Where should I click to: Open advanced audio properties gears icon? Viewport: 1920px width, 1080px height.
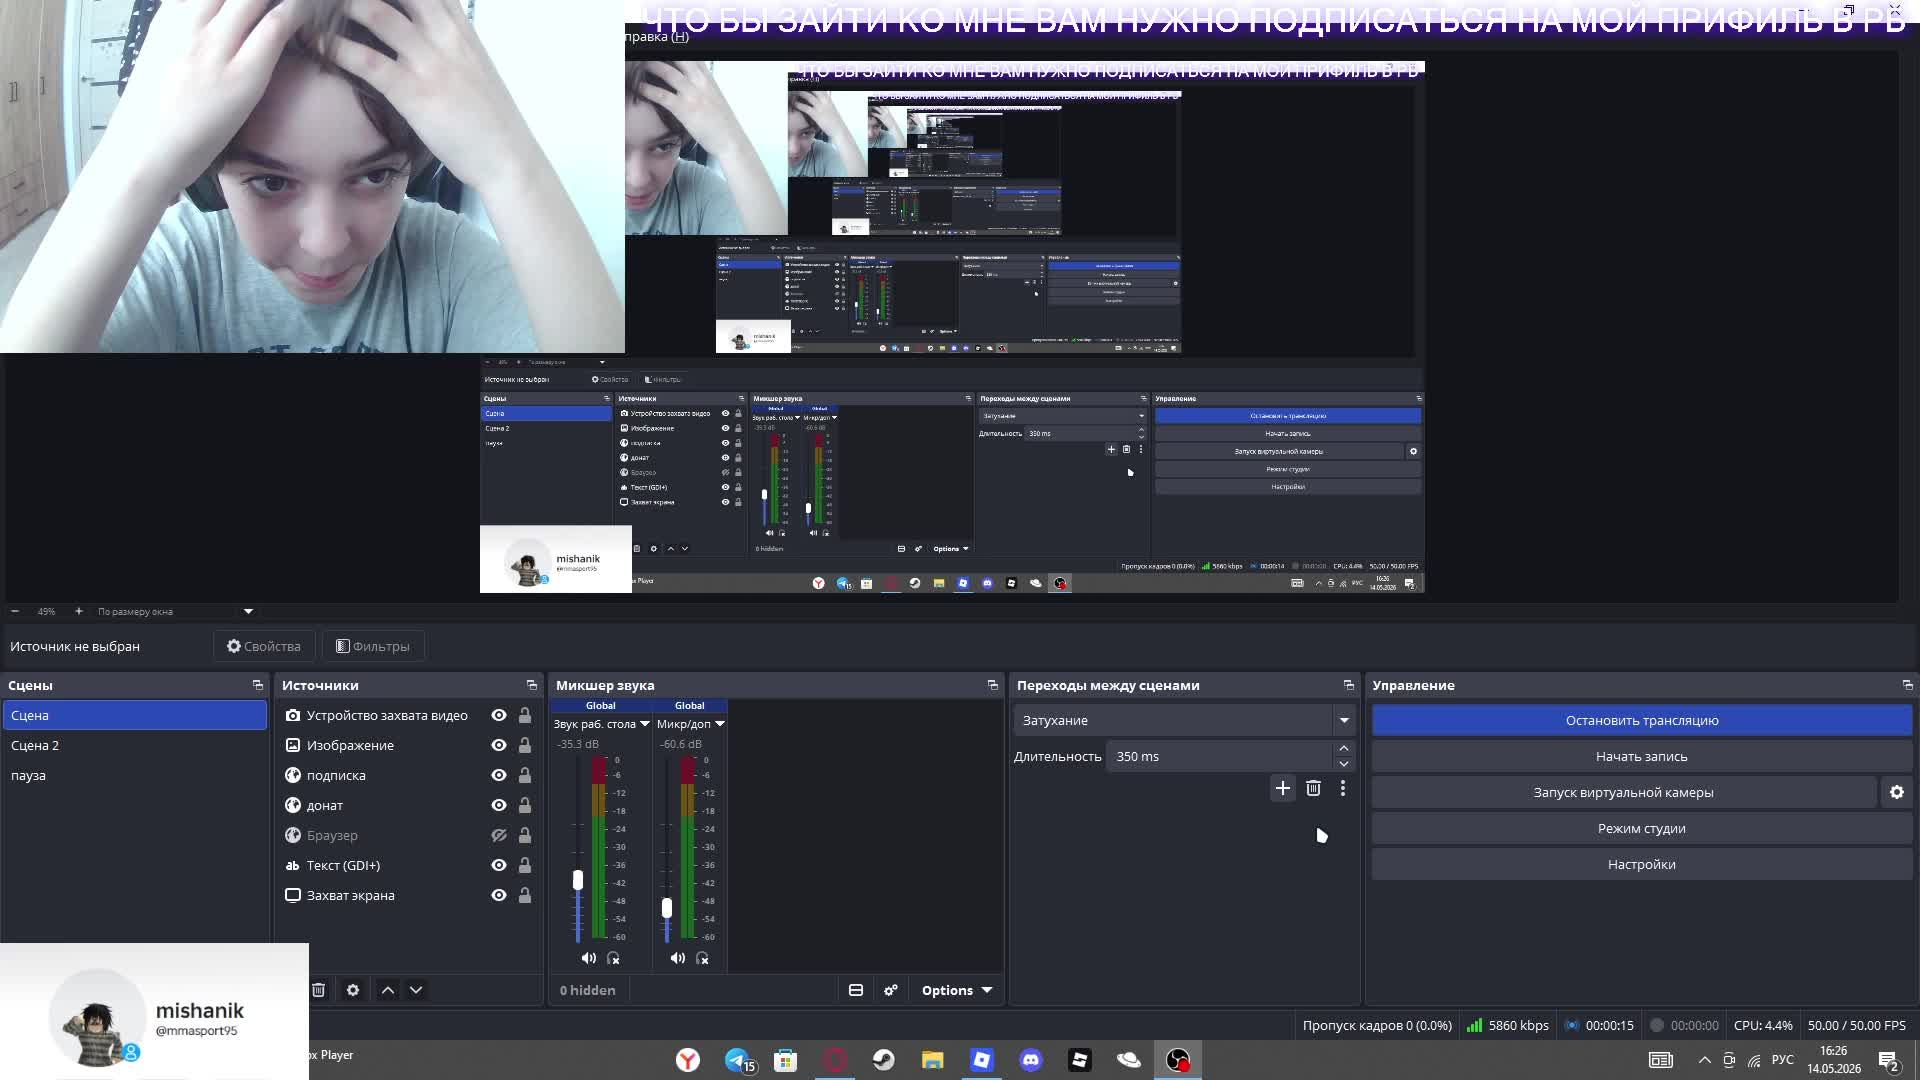891,990
